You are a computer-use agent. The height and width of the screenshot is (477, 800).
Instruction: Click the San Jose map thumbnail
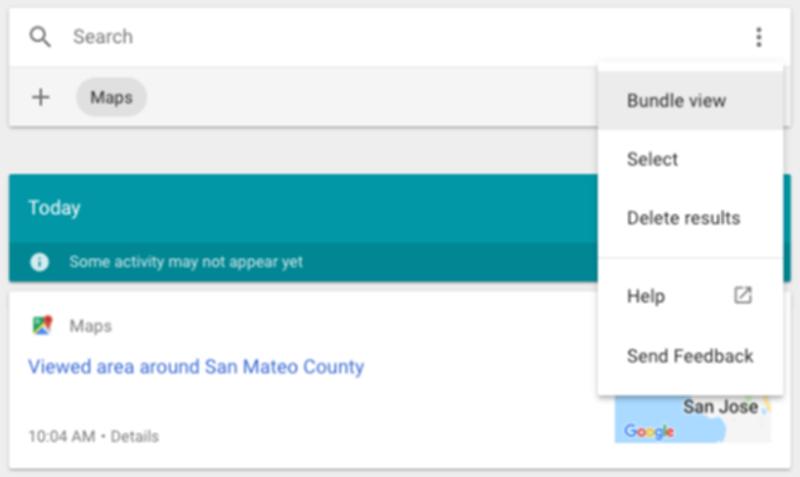[692, 420]
